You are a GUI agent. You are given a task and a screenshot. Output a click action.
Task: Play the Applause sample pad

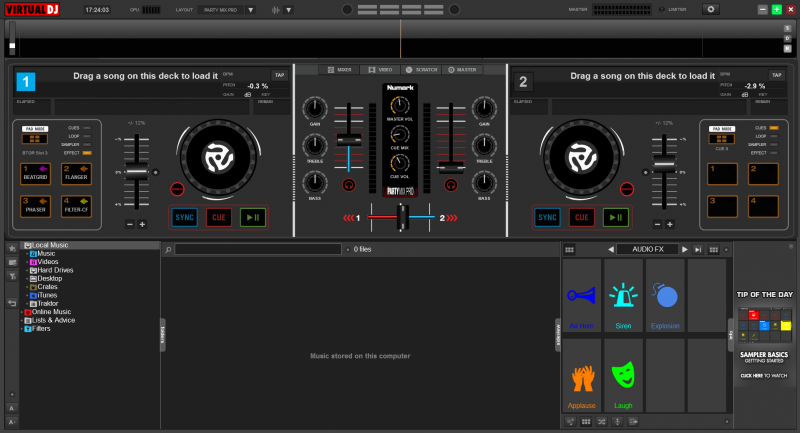tap(581, 377)
